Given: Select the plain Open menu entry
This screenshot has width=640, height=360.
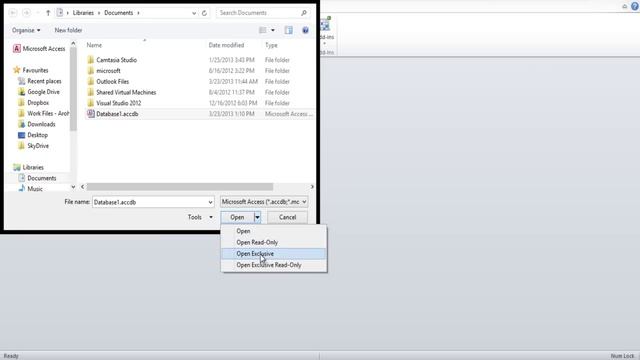Looking at the screenshot, I should click(273, 231).
